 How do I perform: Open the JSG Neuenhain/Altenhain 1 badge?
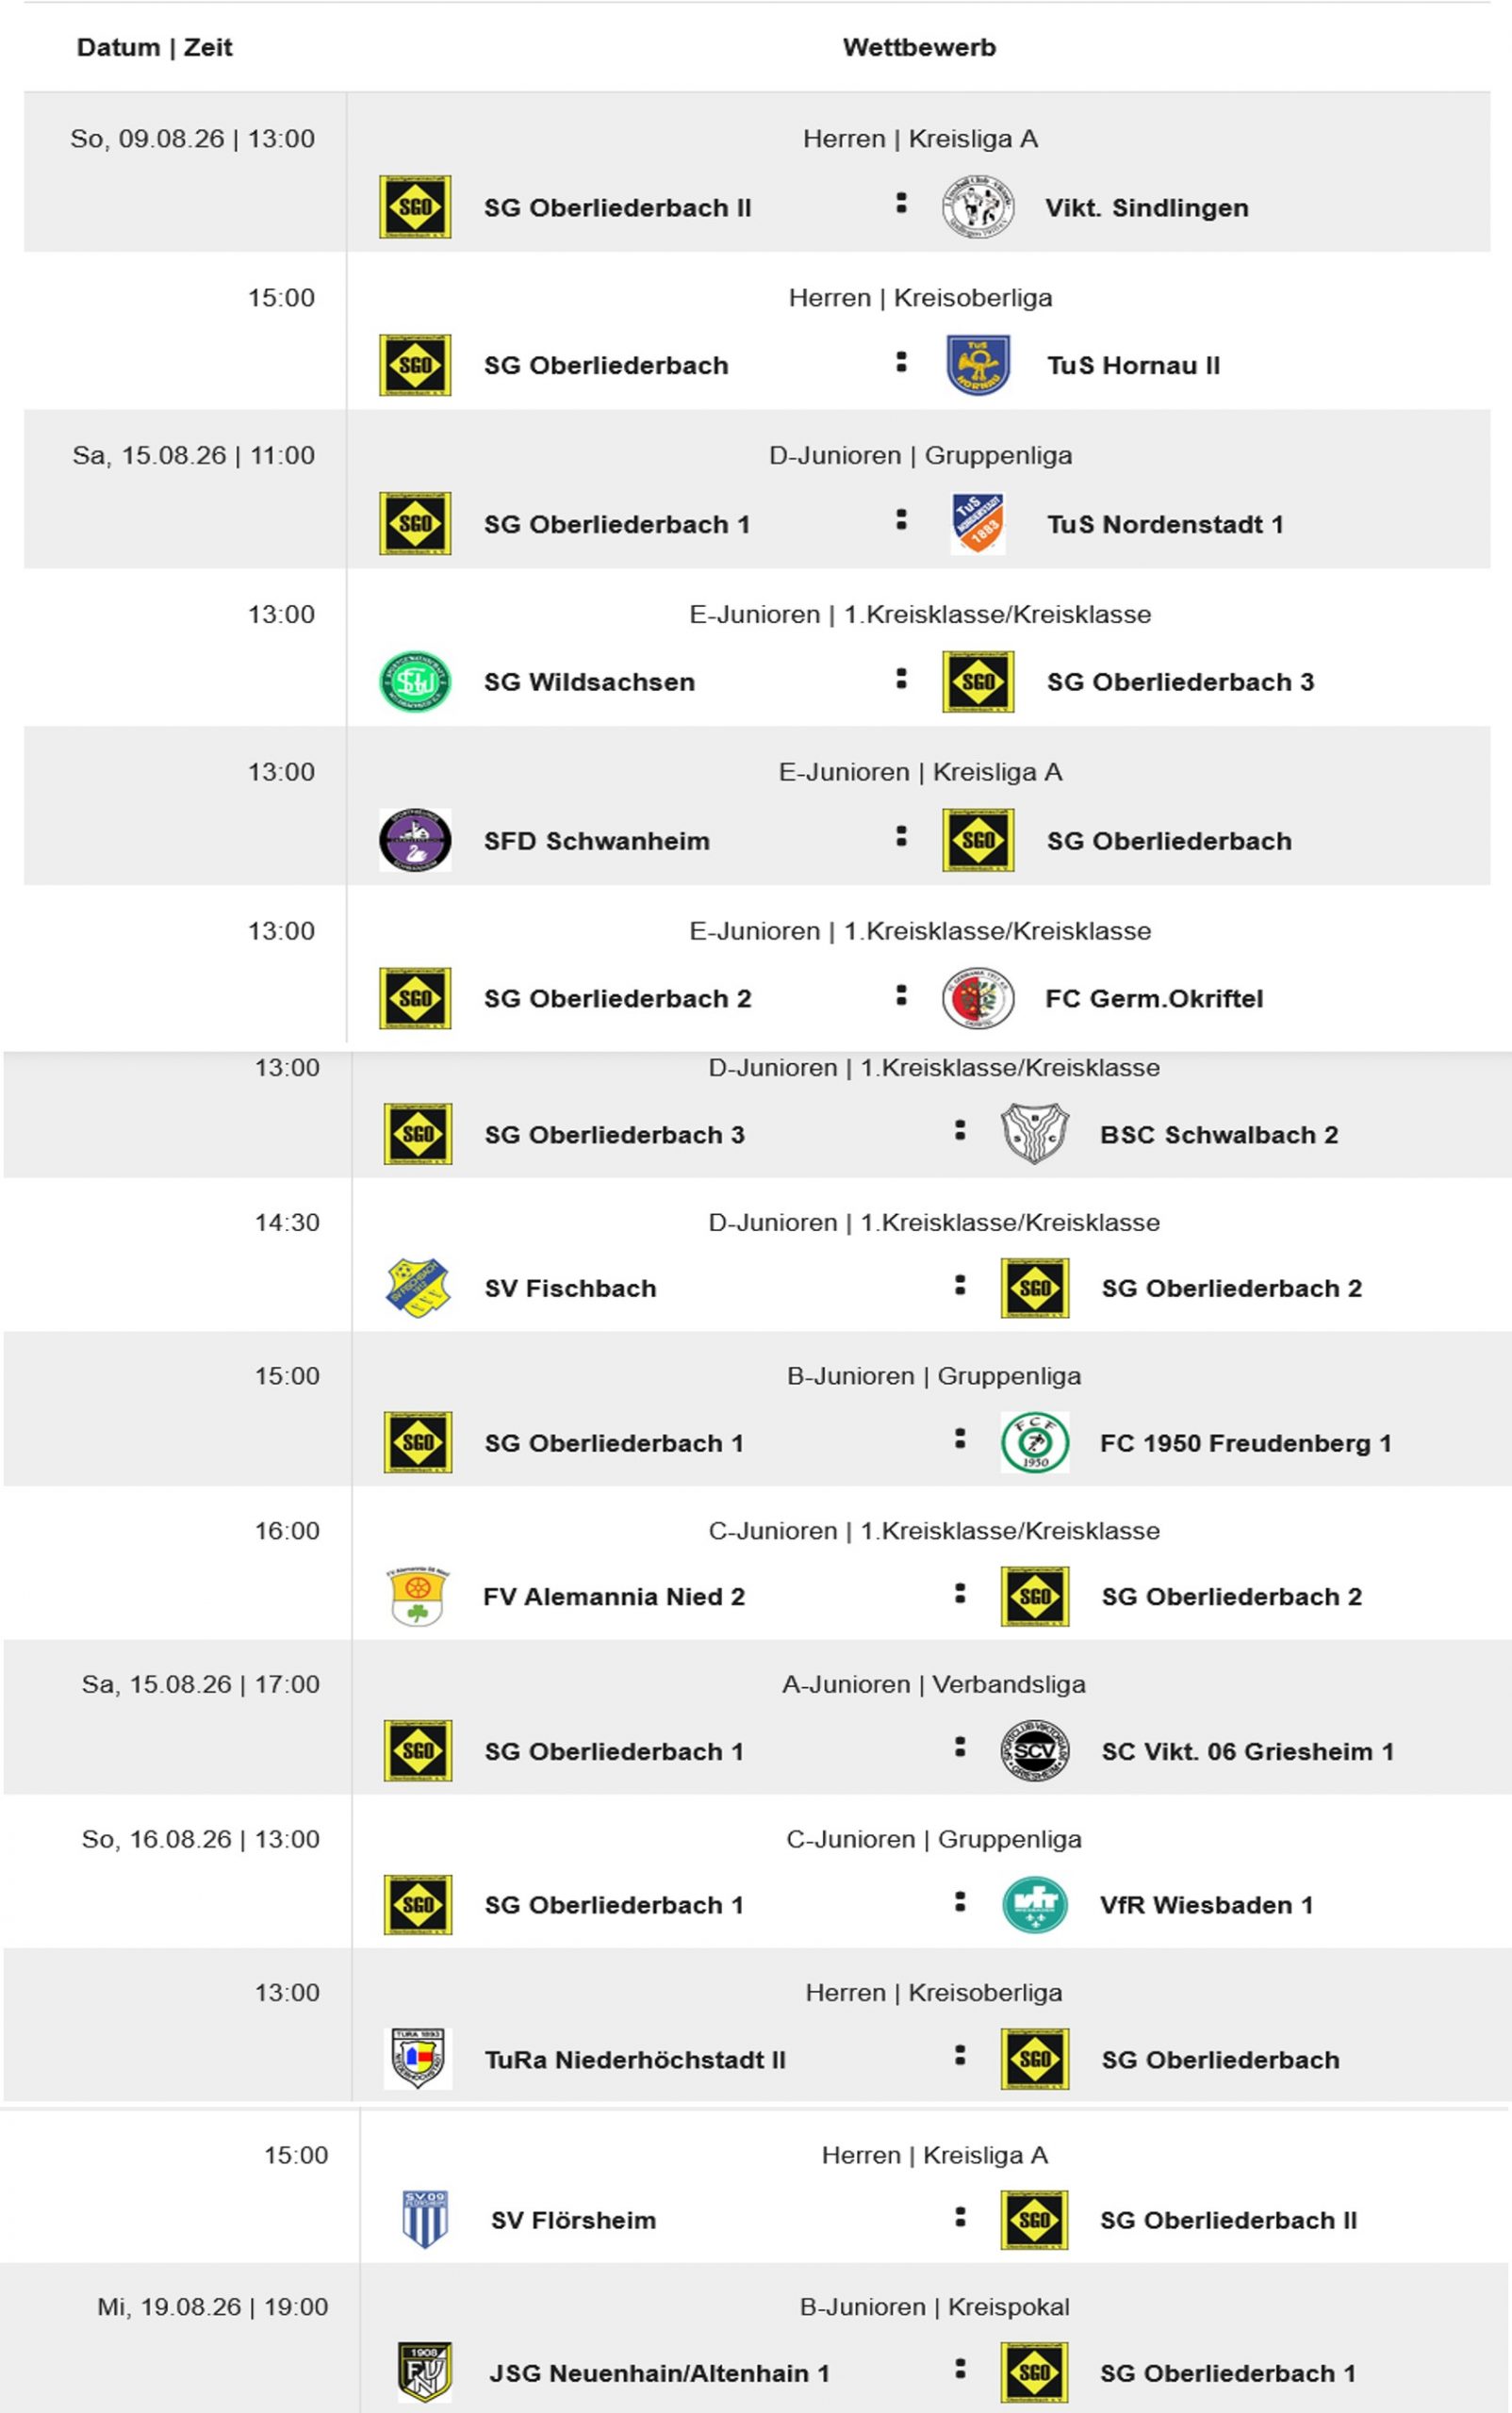click(x=425, y=2372)
